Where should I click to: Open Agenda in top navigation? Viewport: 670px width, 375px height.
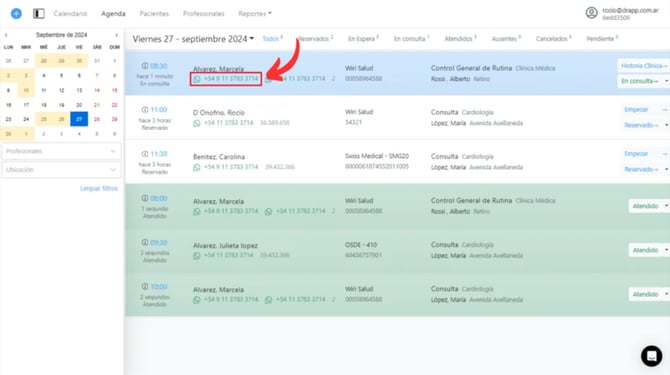pyautogui.click(x=113, y=14)
